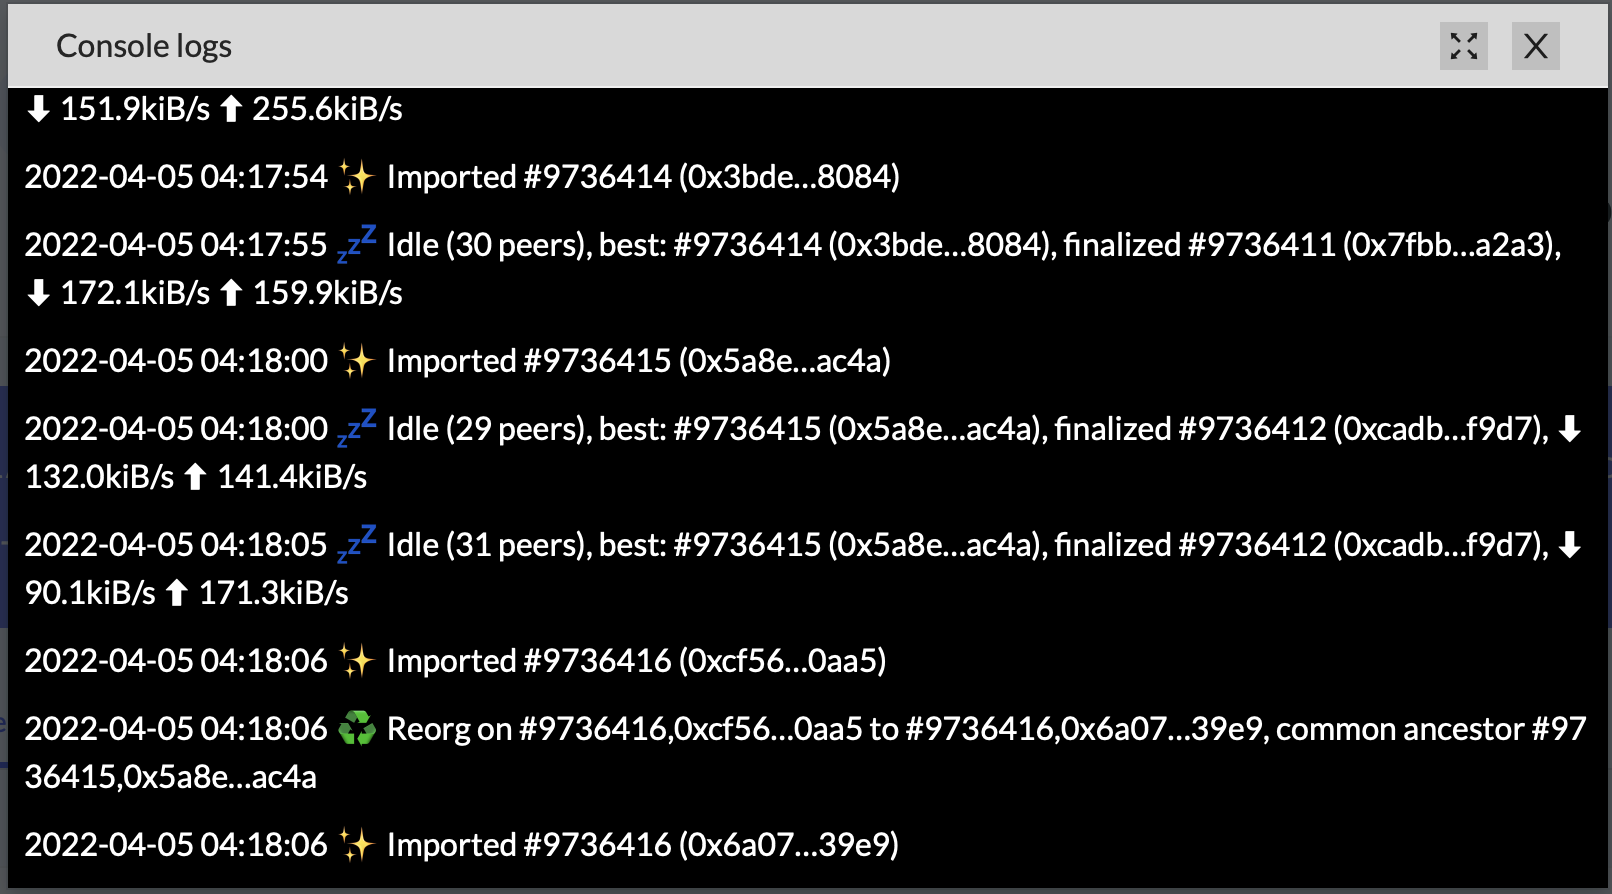Click the Console logs title text
The height and width of the screenshot is (894, 1612).
[x=144, y=46]
